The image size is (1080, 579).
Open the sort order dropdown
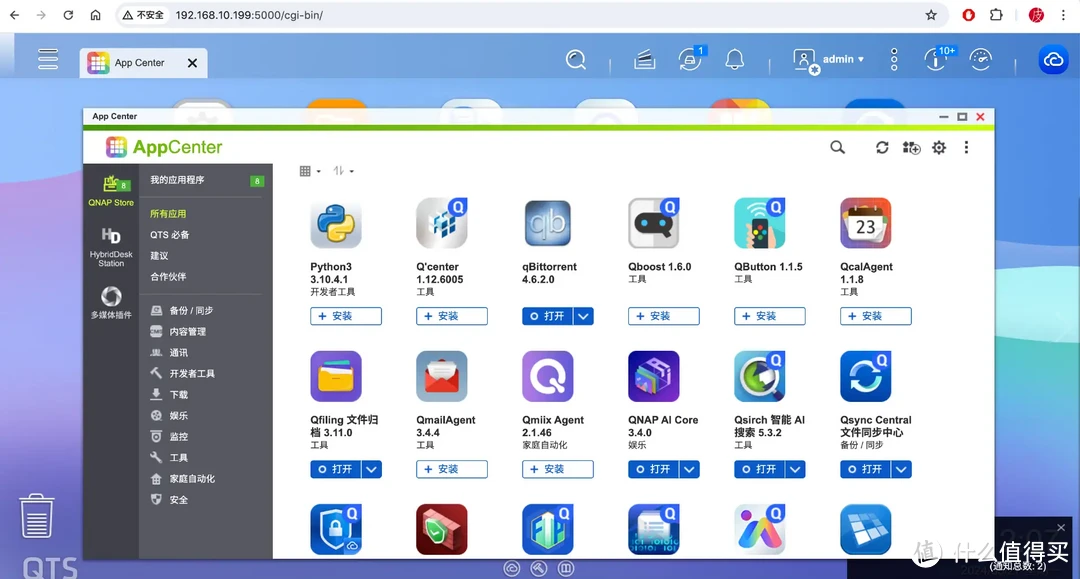coord(343,171)
